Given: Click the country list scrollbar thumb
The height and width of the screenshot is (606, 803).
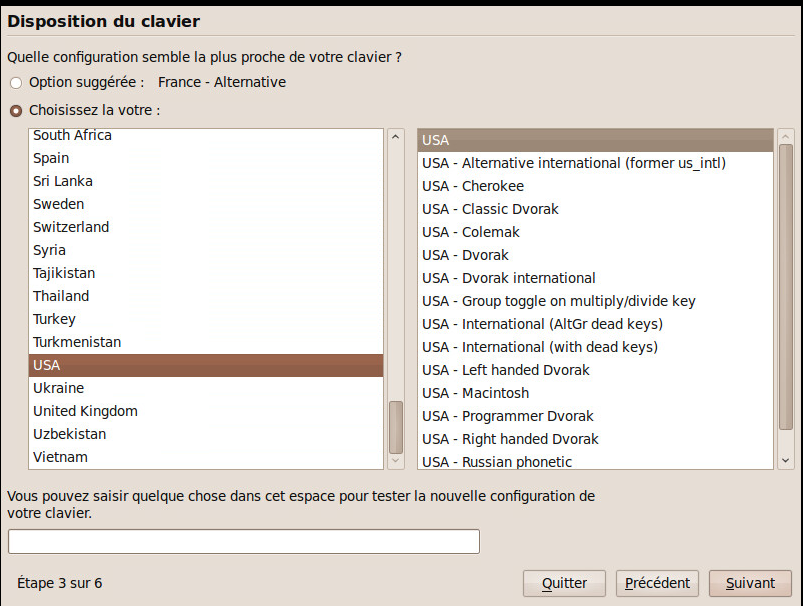Looking at the screenshot, I should click(x=396, y=427).
